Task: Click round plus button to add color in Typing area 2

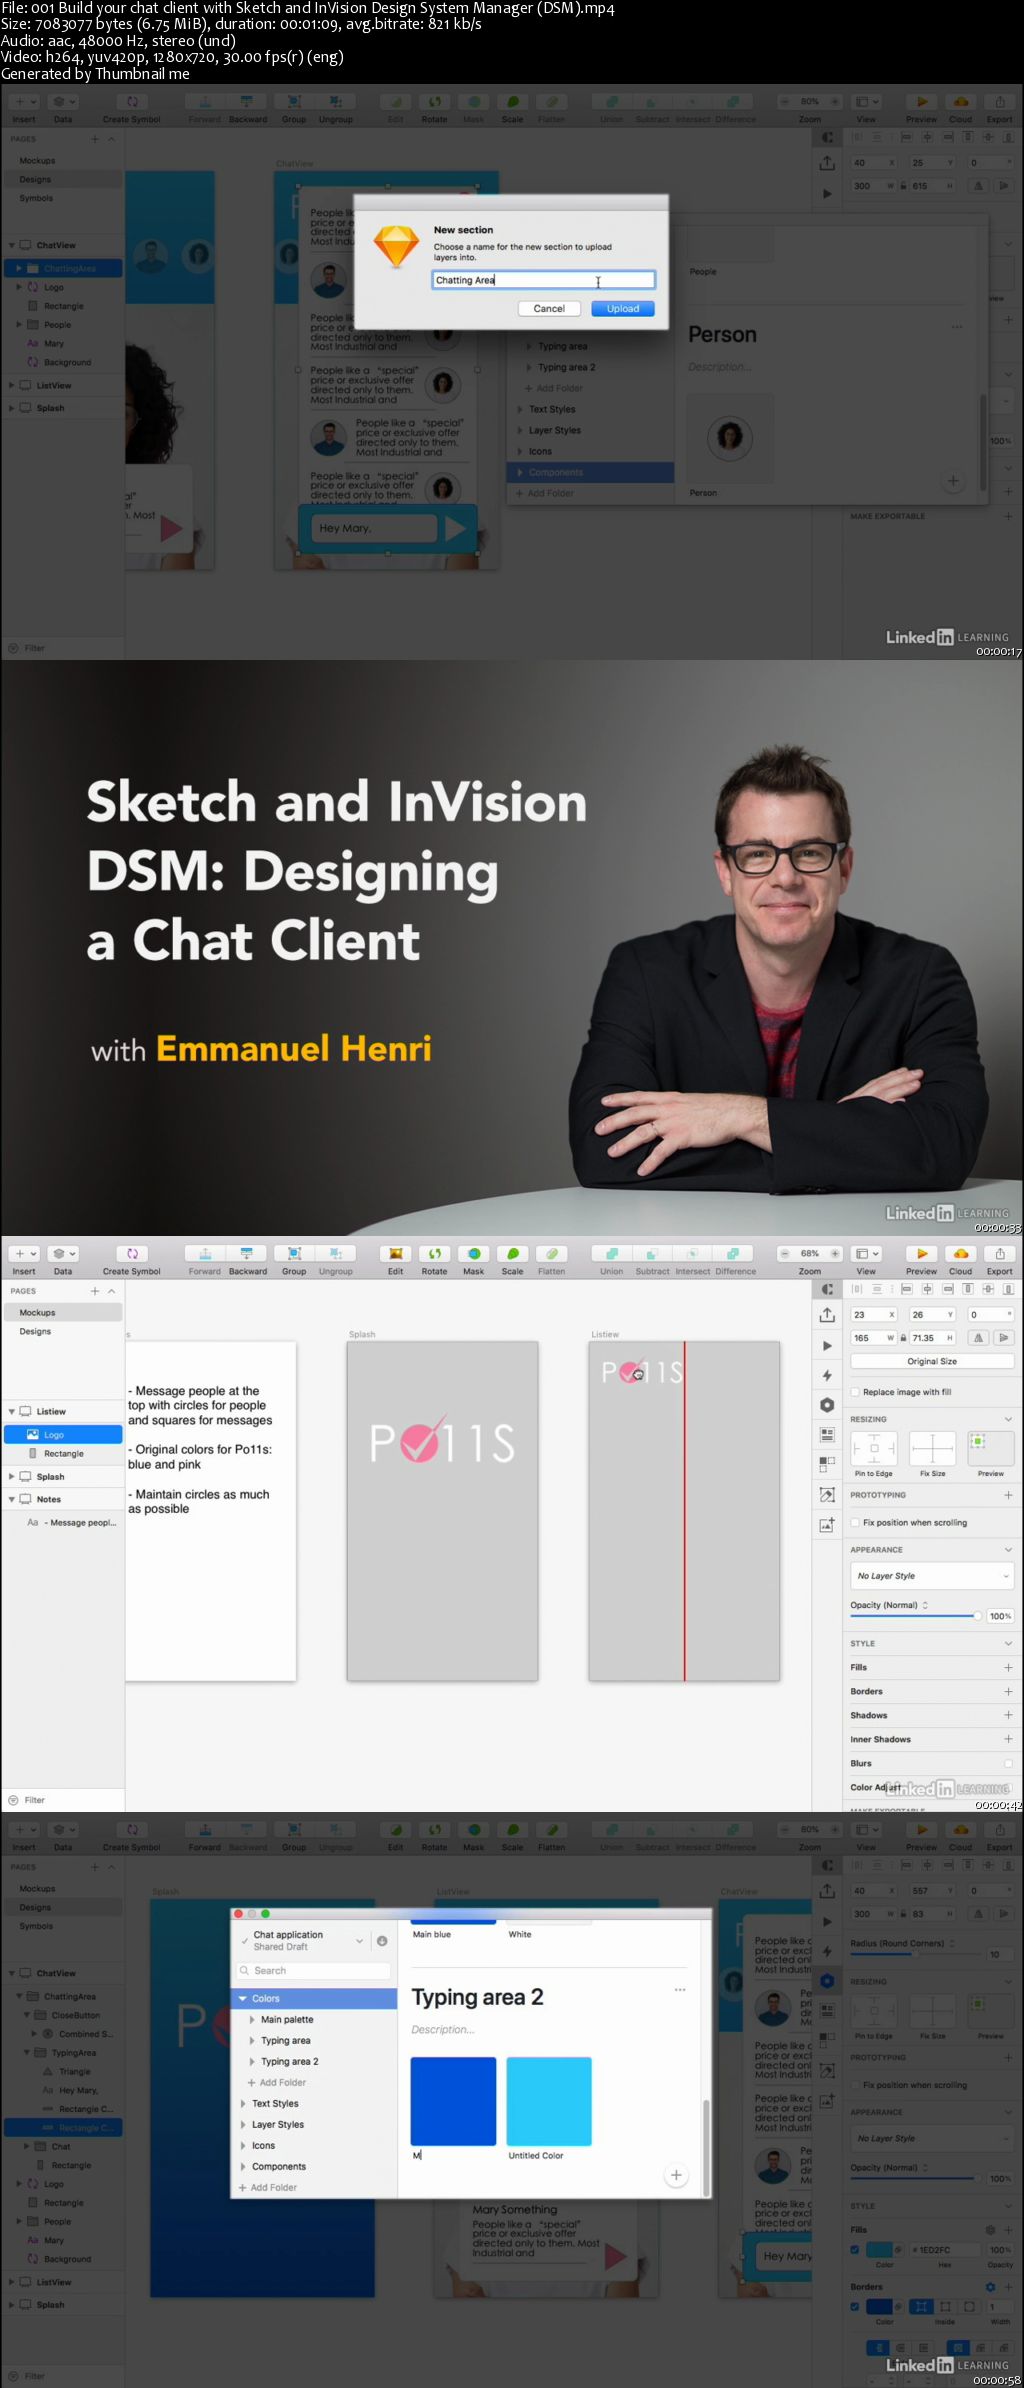Action: (676, 2175)
